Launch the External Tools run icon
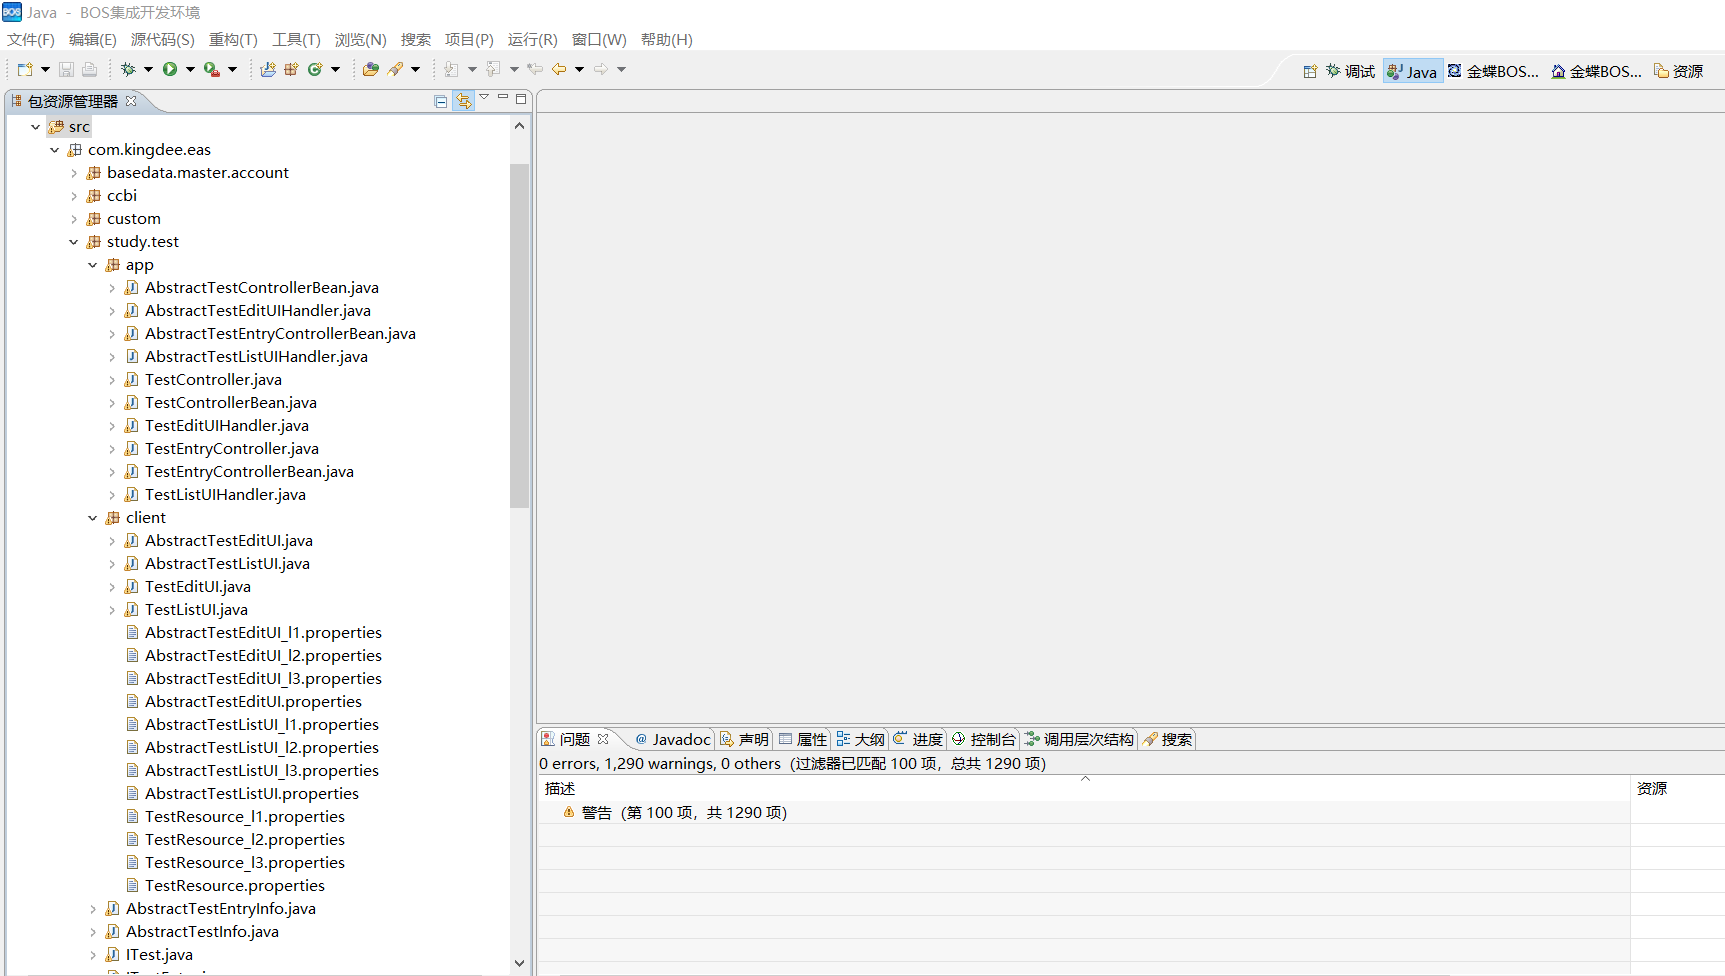Screen dimensions: 1725x976 [x=211, y=69]
